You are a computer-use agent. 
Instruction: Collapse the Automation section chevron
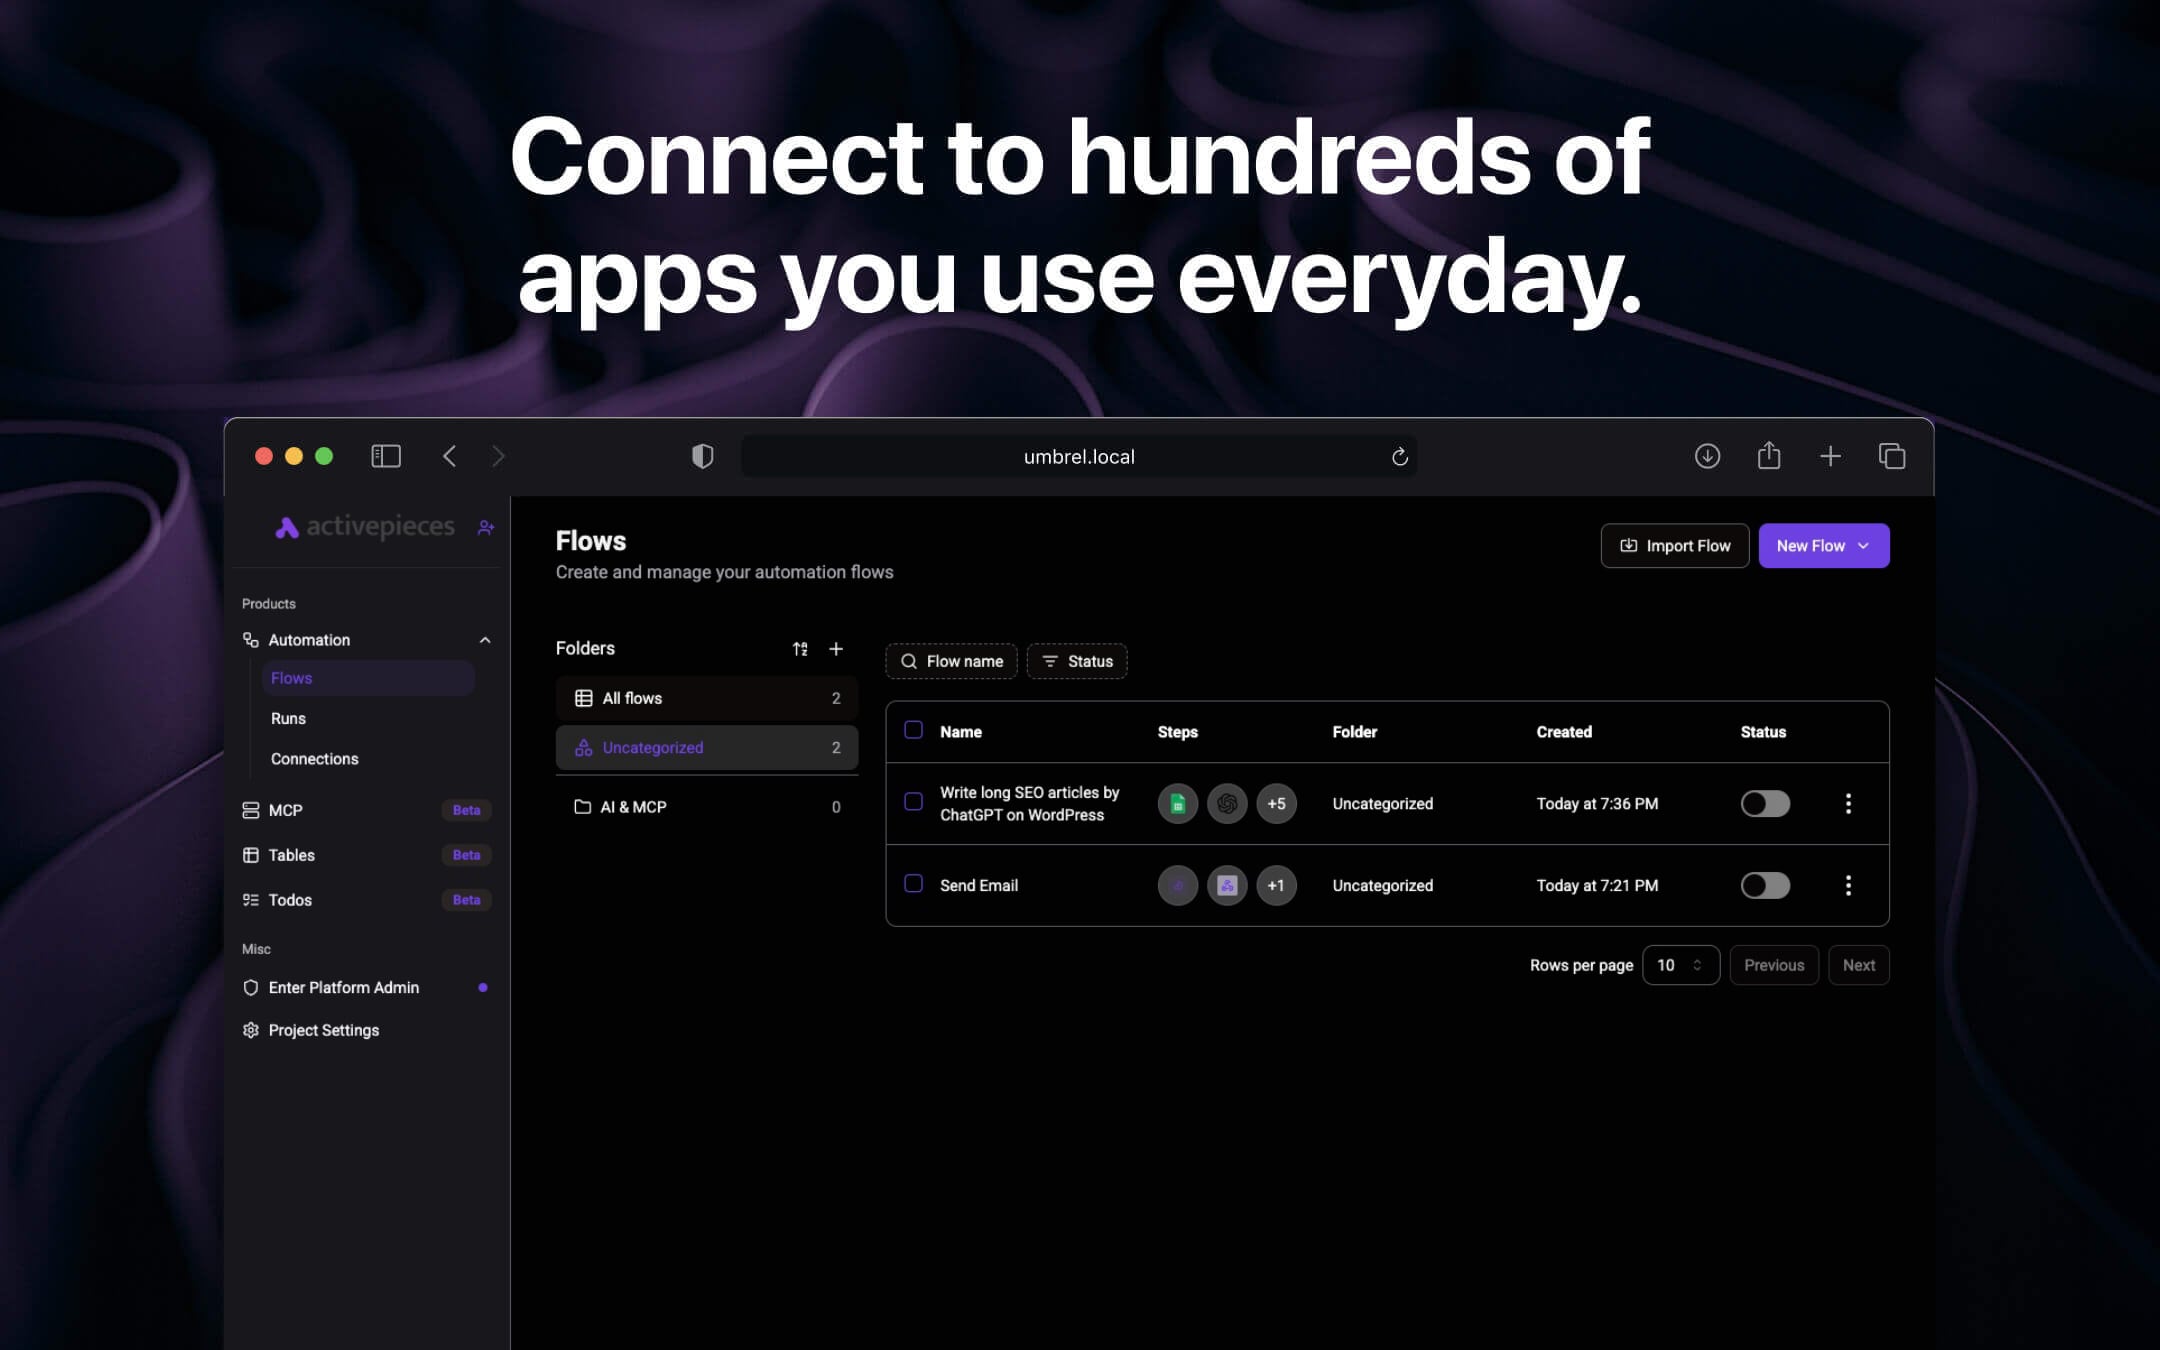tap(486, 640)
